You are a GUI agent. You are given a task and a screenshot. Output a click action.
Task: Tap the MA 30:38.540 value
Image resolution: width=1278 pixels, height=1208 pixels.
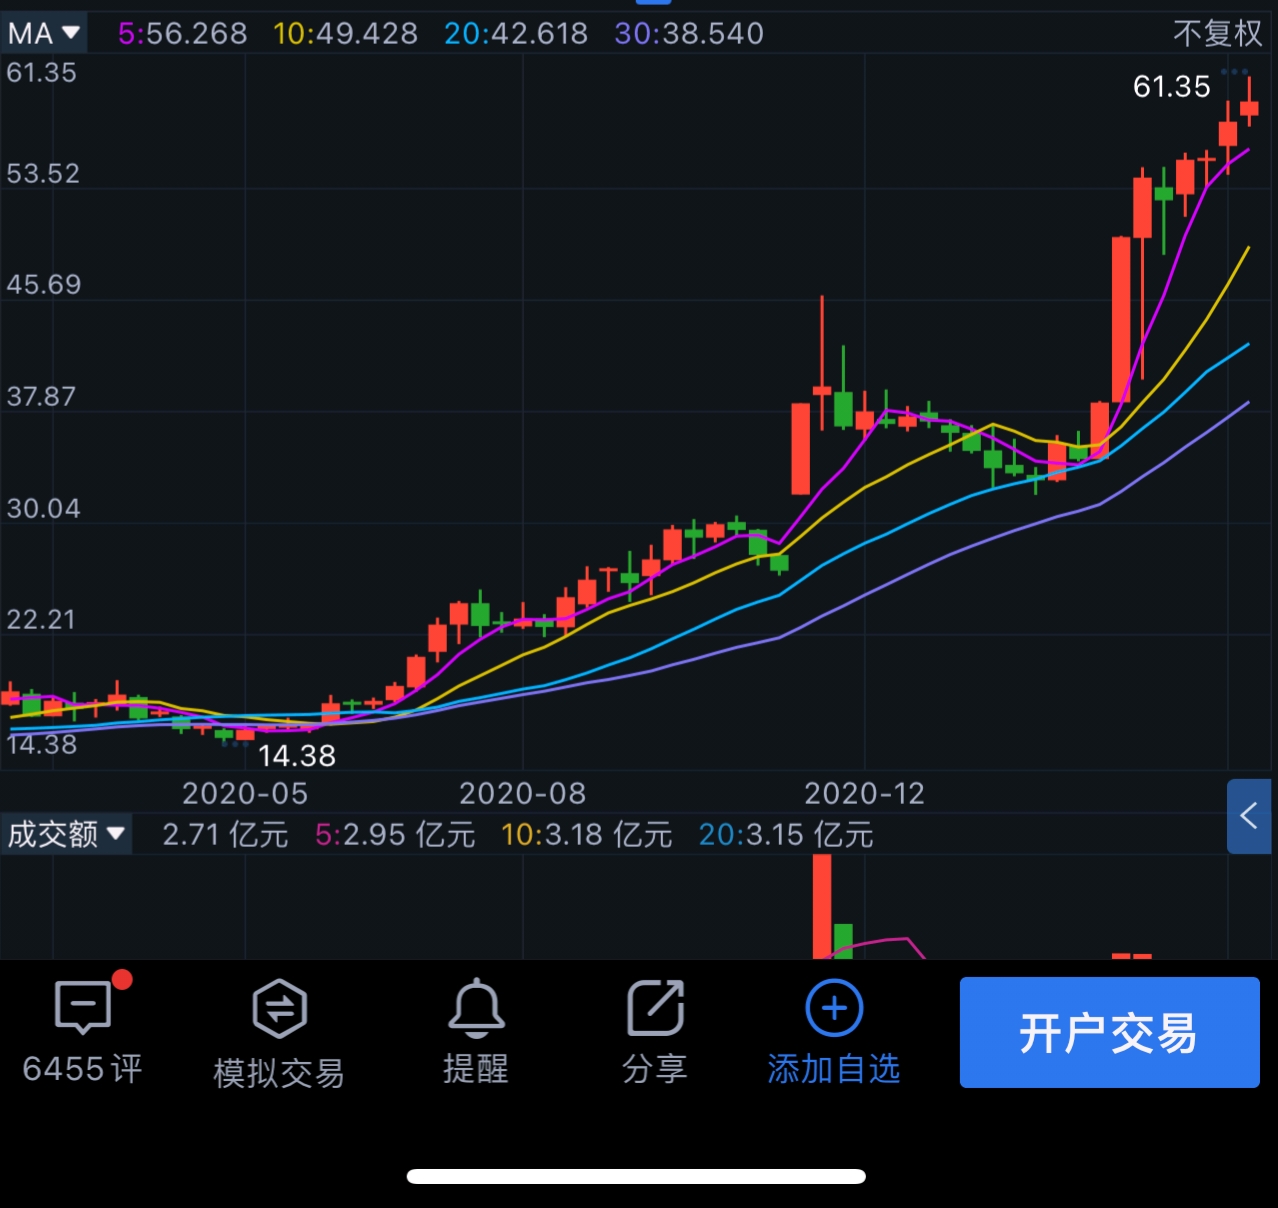point(689,33)
